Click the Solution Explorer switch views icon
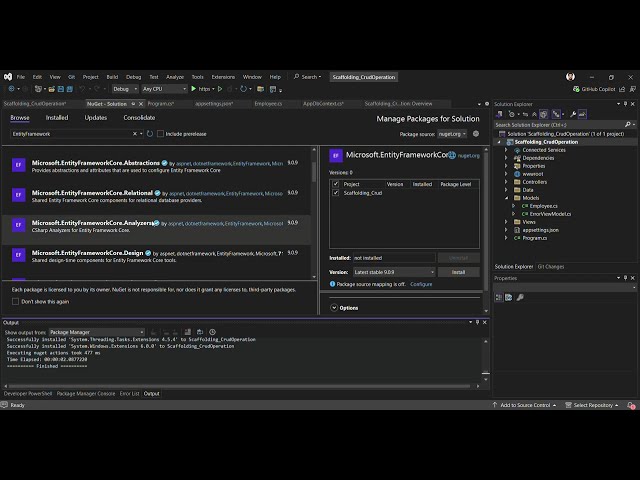The image size is (640, 480). click(499, 114)
